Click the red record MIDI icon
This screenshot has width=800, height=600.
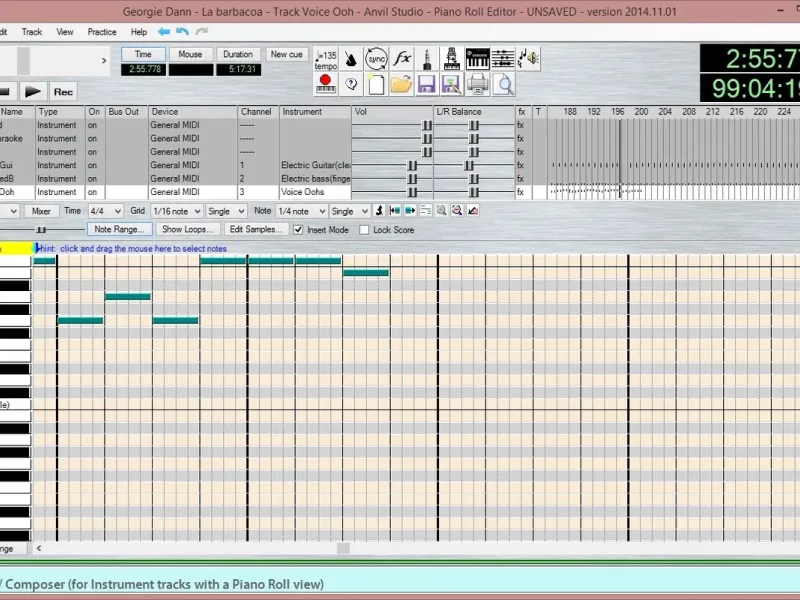(x=326, y=84)
